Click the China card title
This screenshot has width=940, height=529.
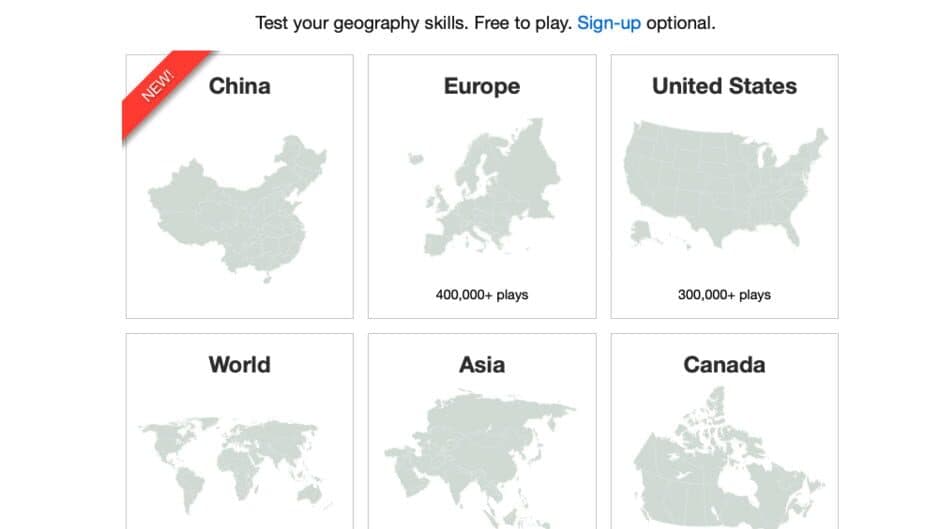pos(239,86)
